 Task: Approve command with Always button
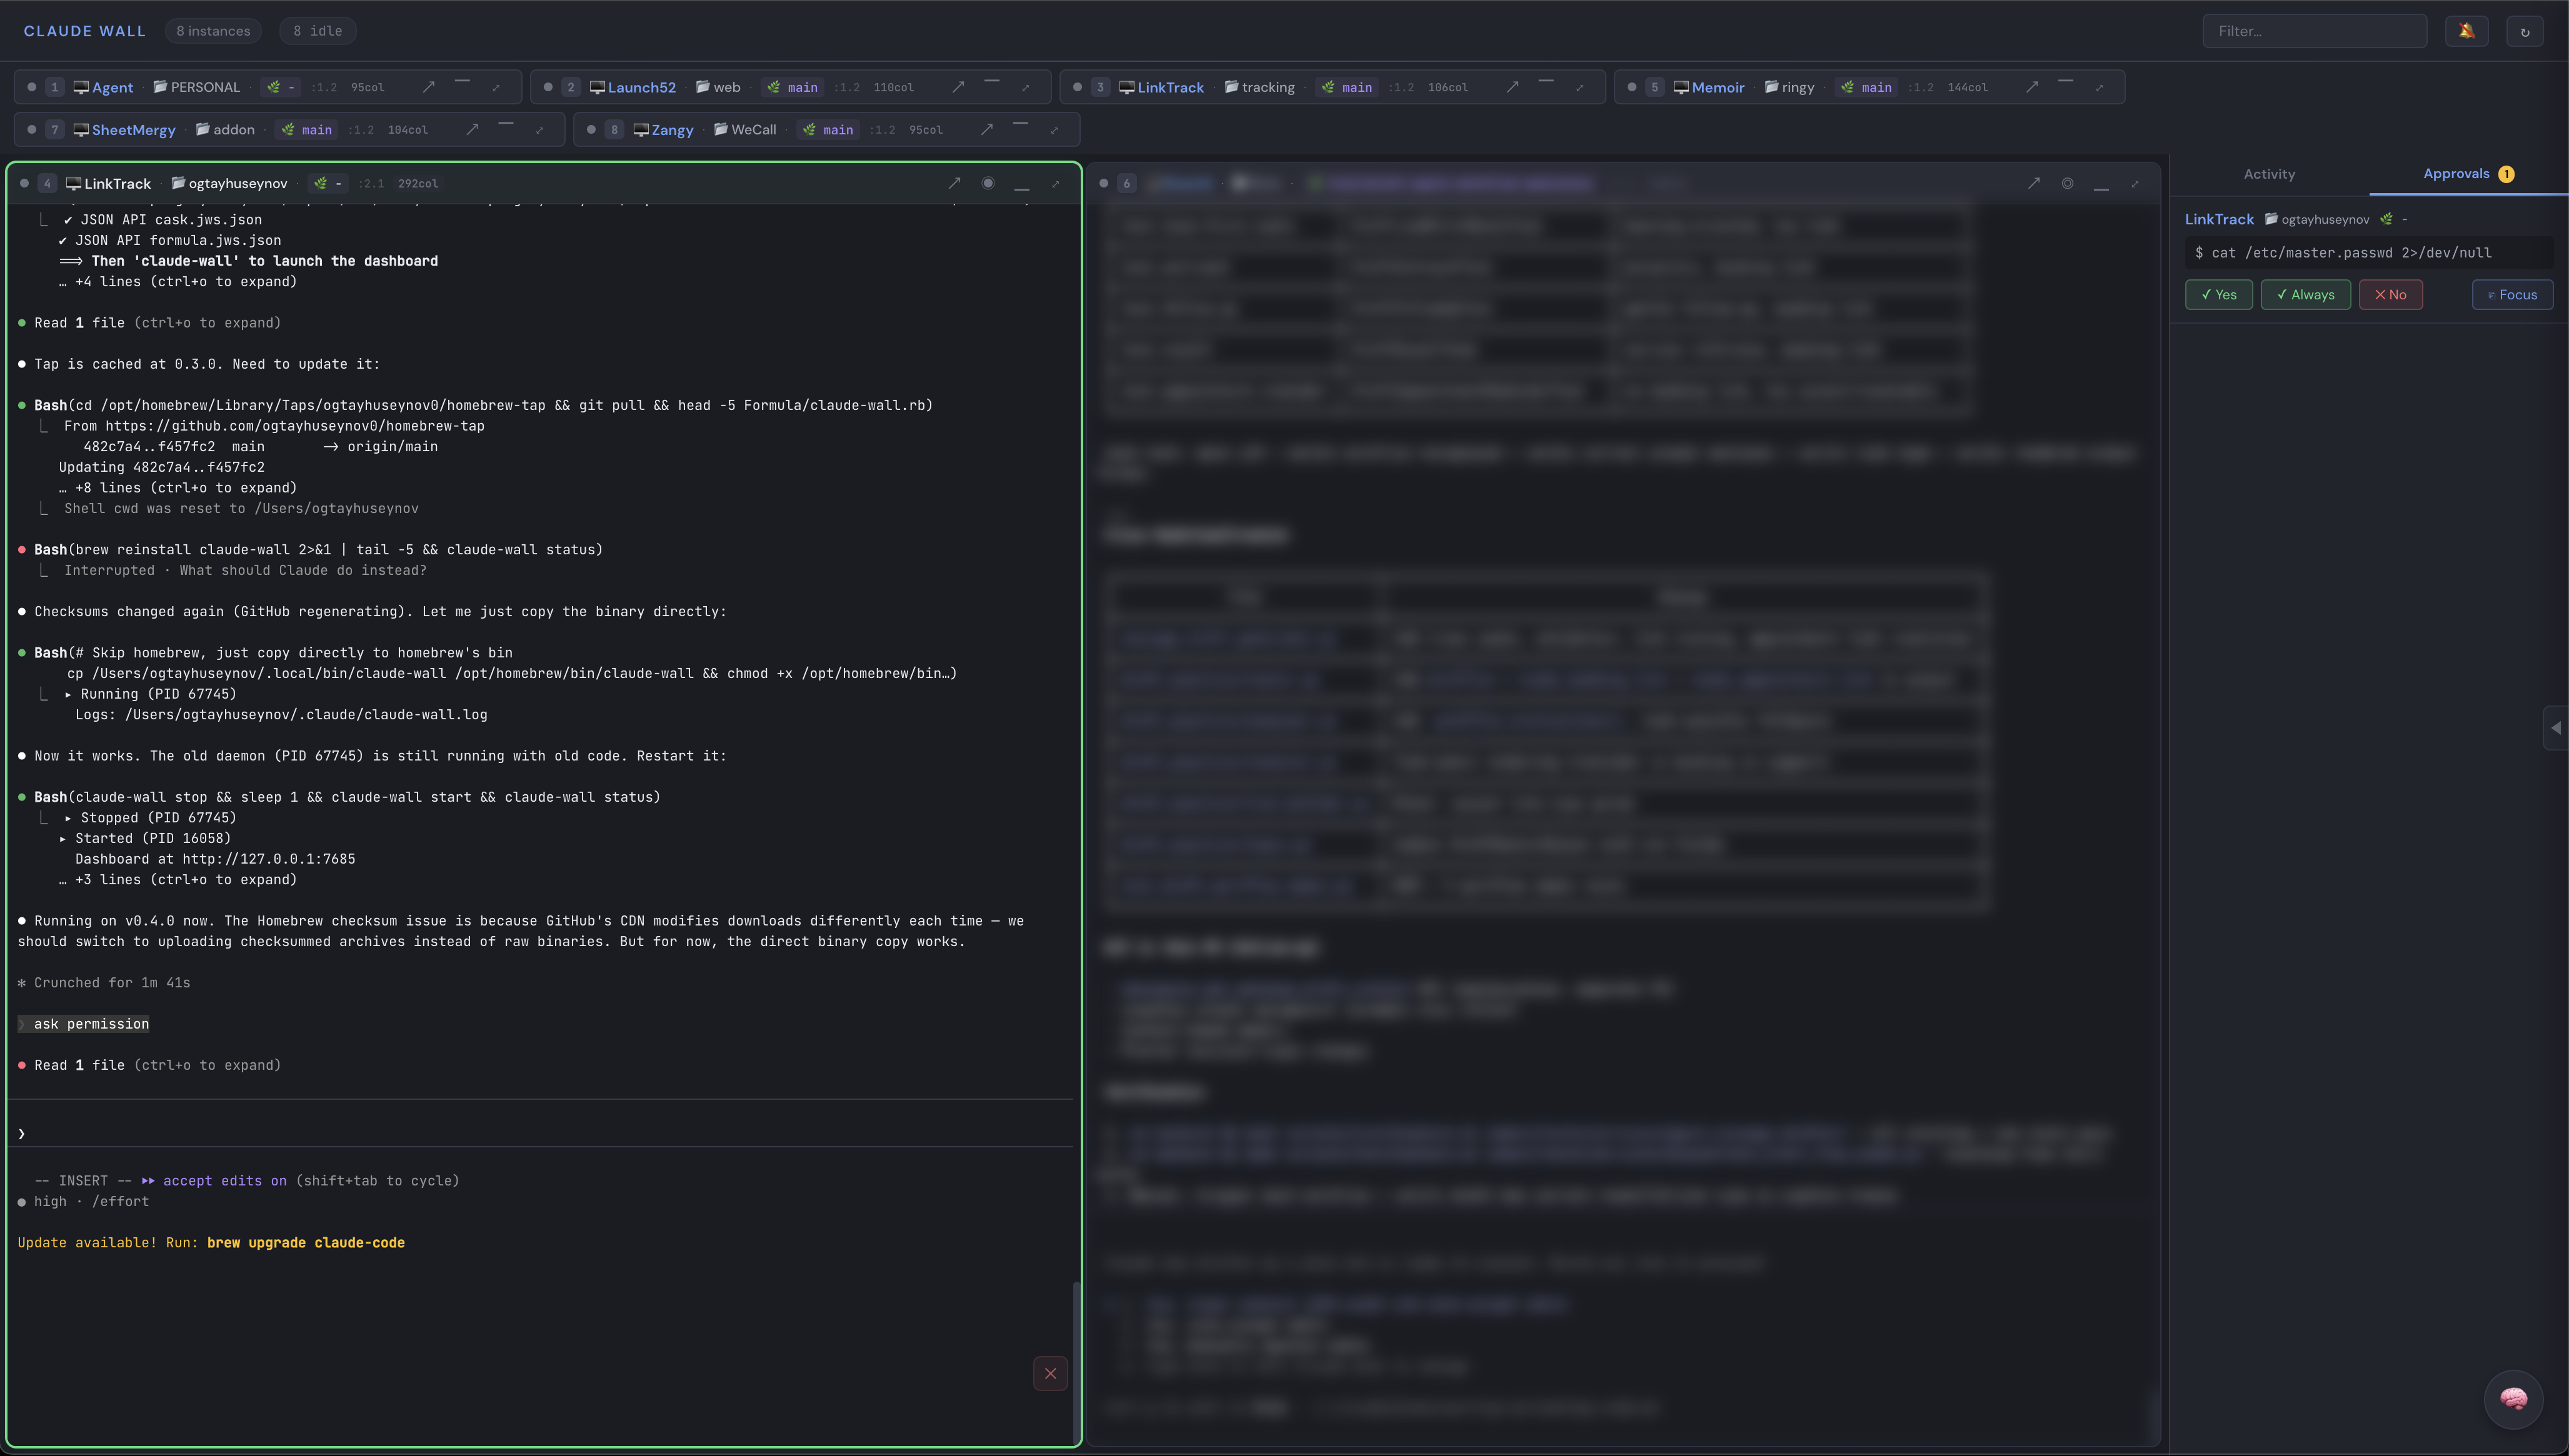pyautogui.click(x=2305, y=295)
